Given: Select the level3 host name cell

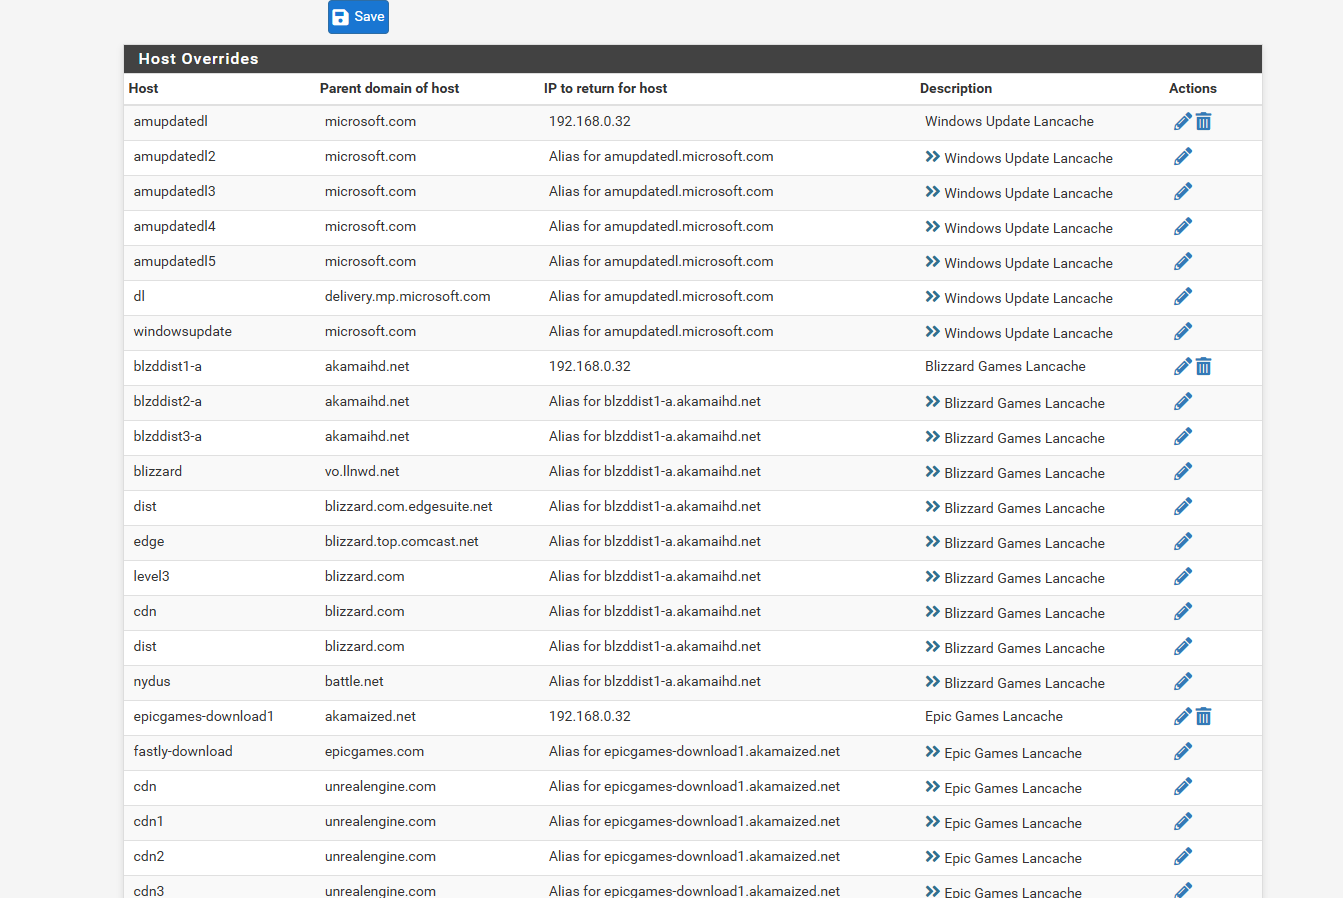Looking at the screenshot, I should (152, 576).
